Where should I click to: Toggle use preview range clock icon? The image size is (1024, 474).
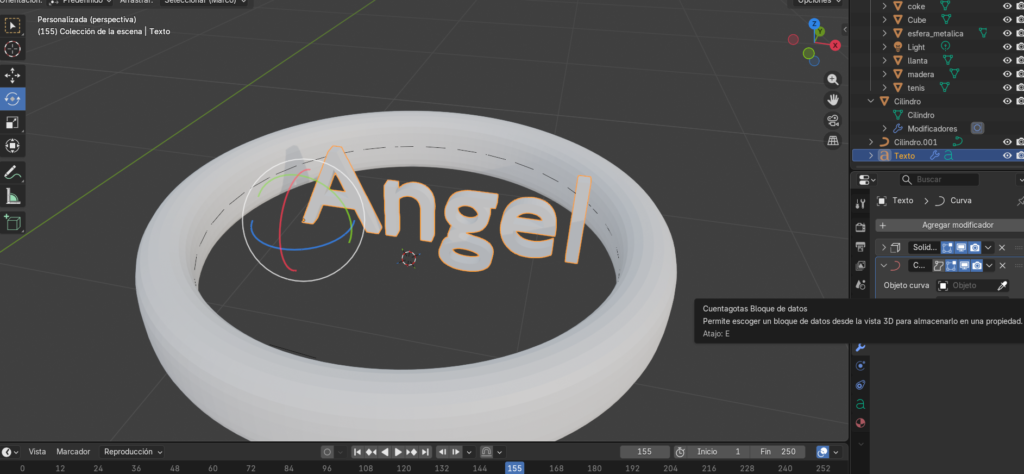pos(680,452)
